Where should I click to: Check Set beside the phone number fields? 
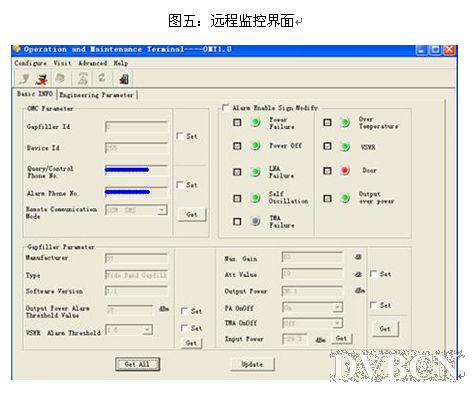point(180,185)
